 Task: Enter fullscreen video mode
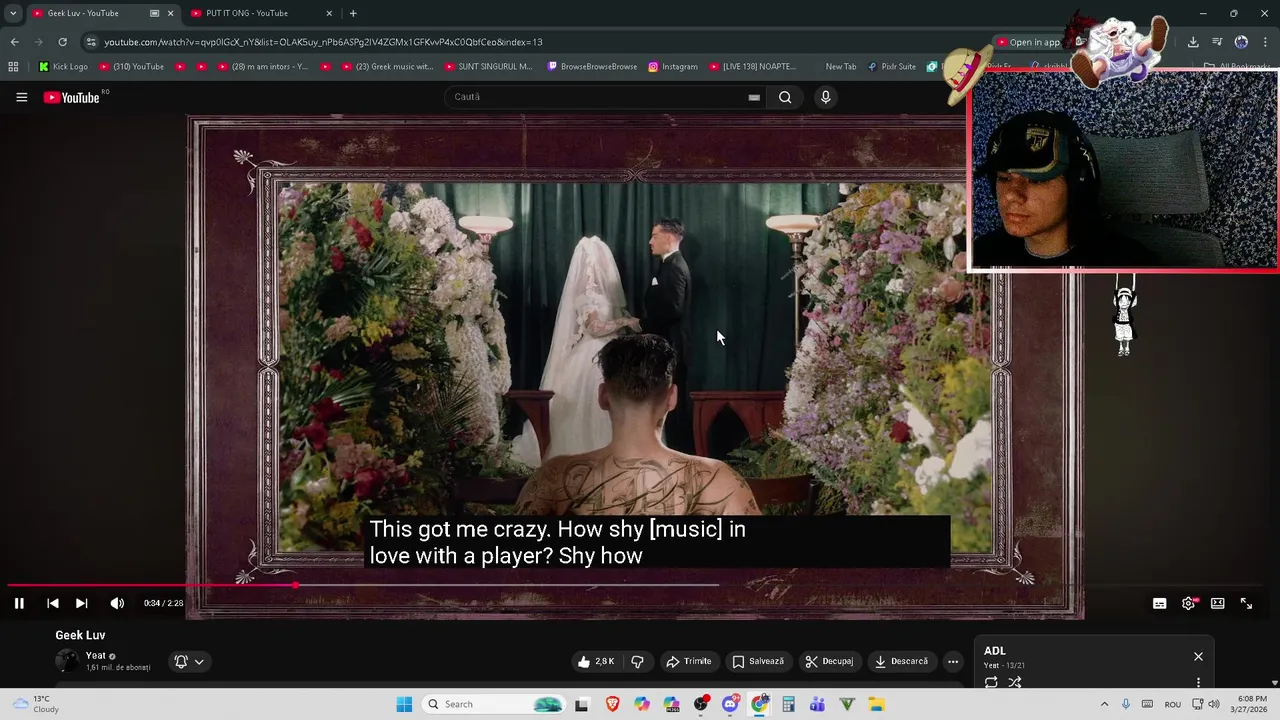coord(1246,603)
